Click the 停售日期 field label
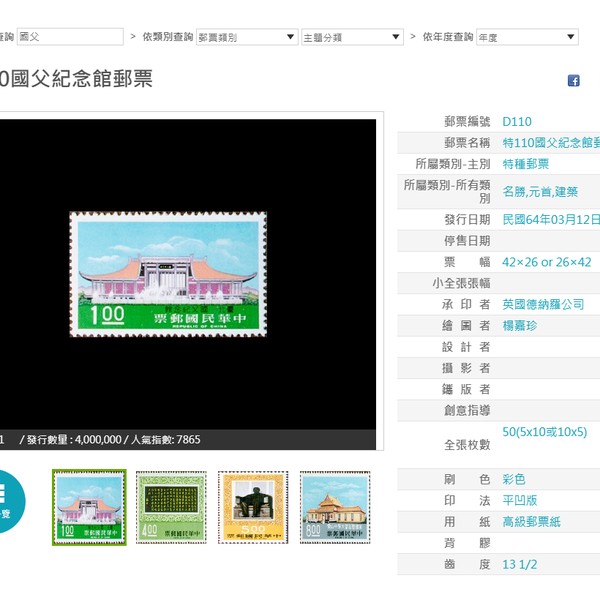The height and width of the screenshot is (600, 600). coord(467,241)
